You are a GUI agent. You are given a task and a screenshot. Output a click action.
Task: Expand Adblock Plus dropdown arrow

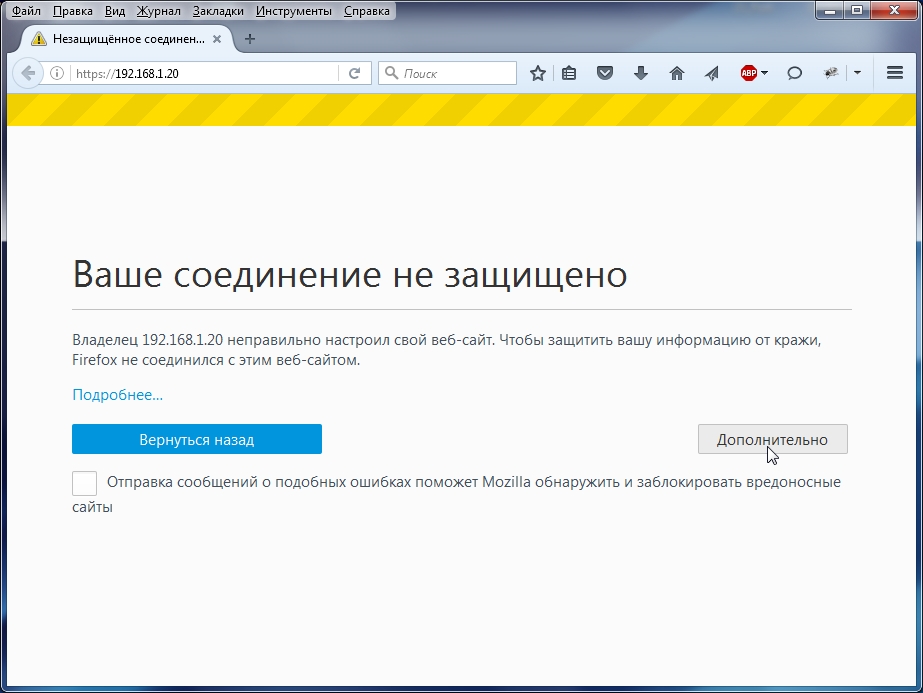click(x=765, y=73)
